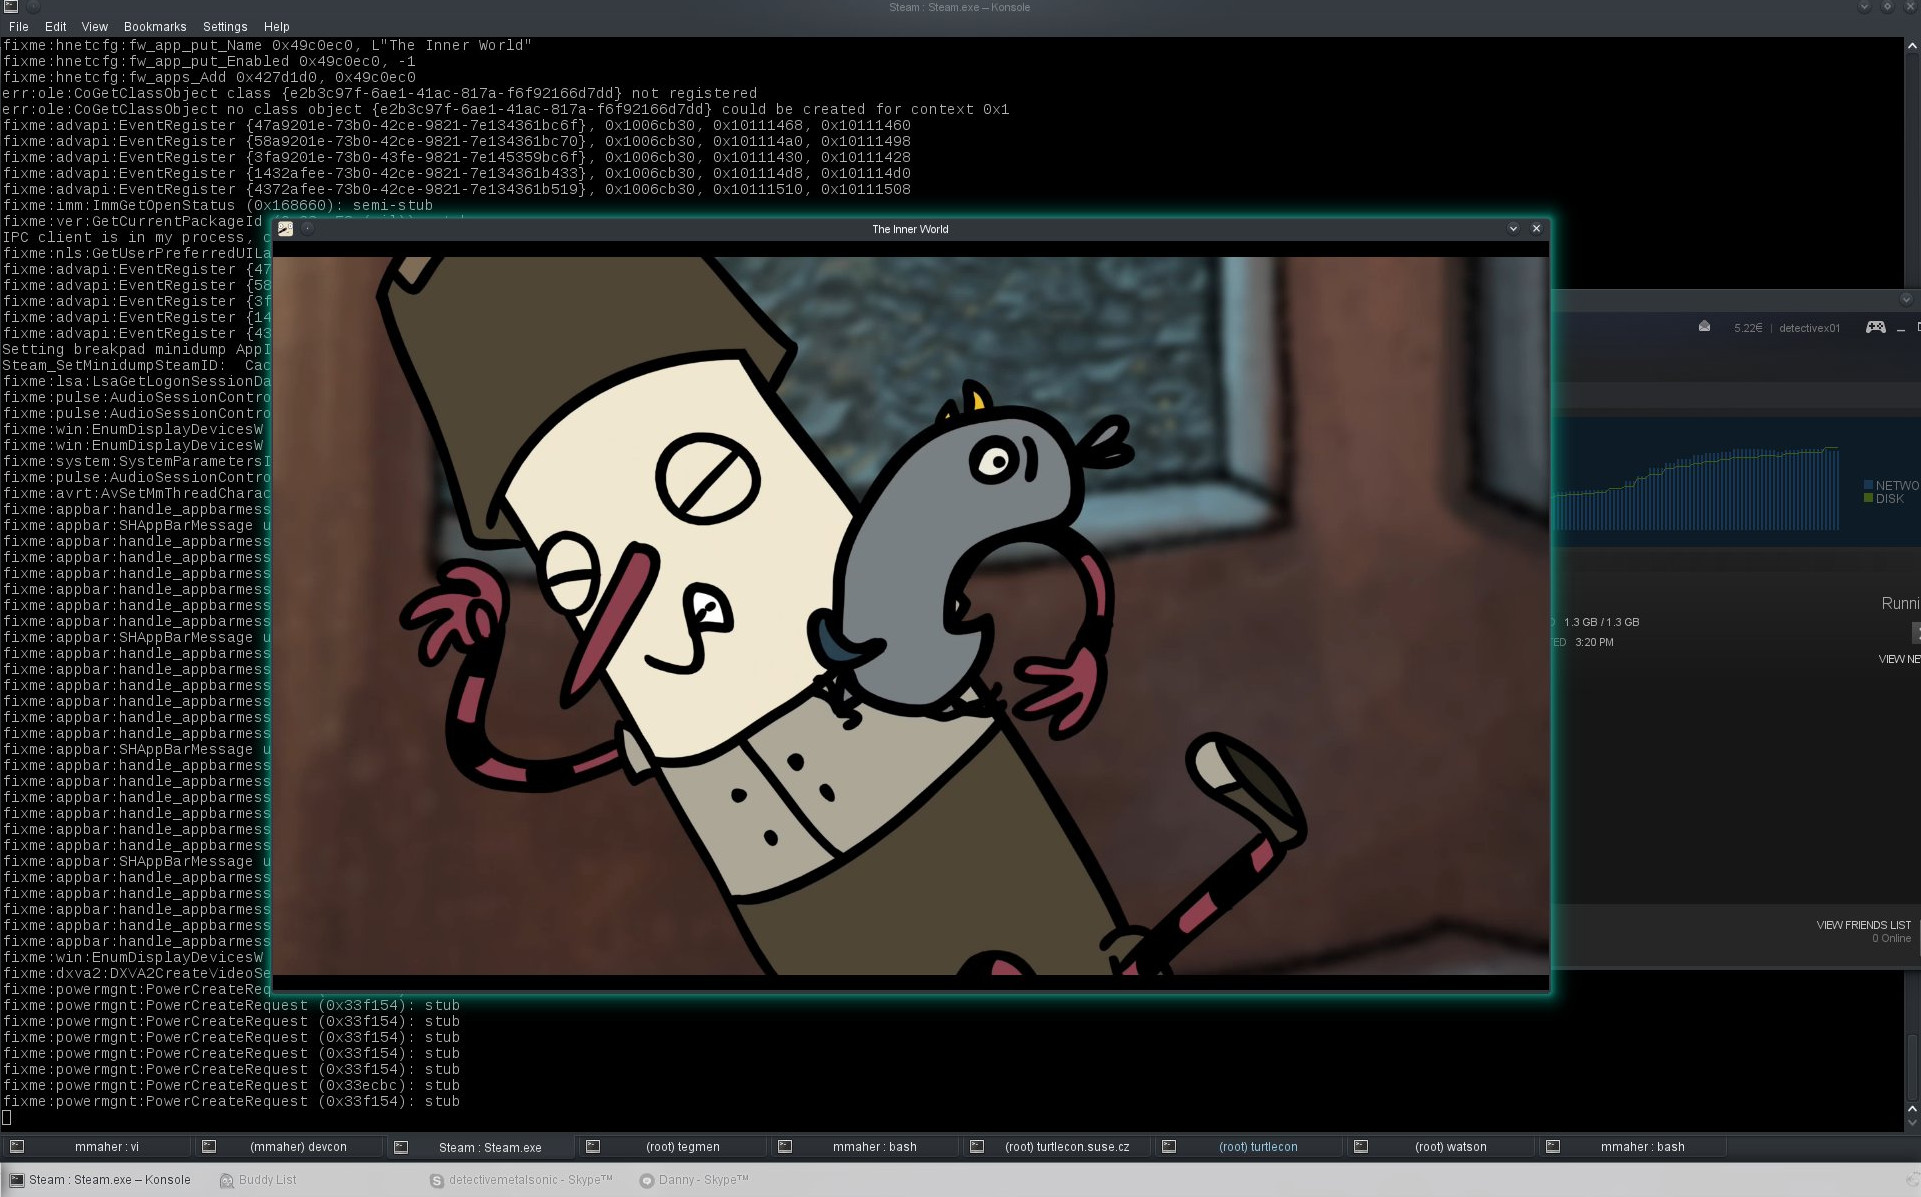Open VIEW FRIENDS LIST in Steam
This screenshot has height=1197, width=1921.
pyautogui.click(x=1863, y=925)
